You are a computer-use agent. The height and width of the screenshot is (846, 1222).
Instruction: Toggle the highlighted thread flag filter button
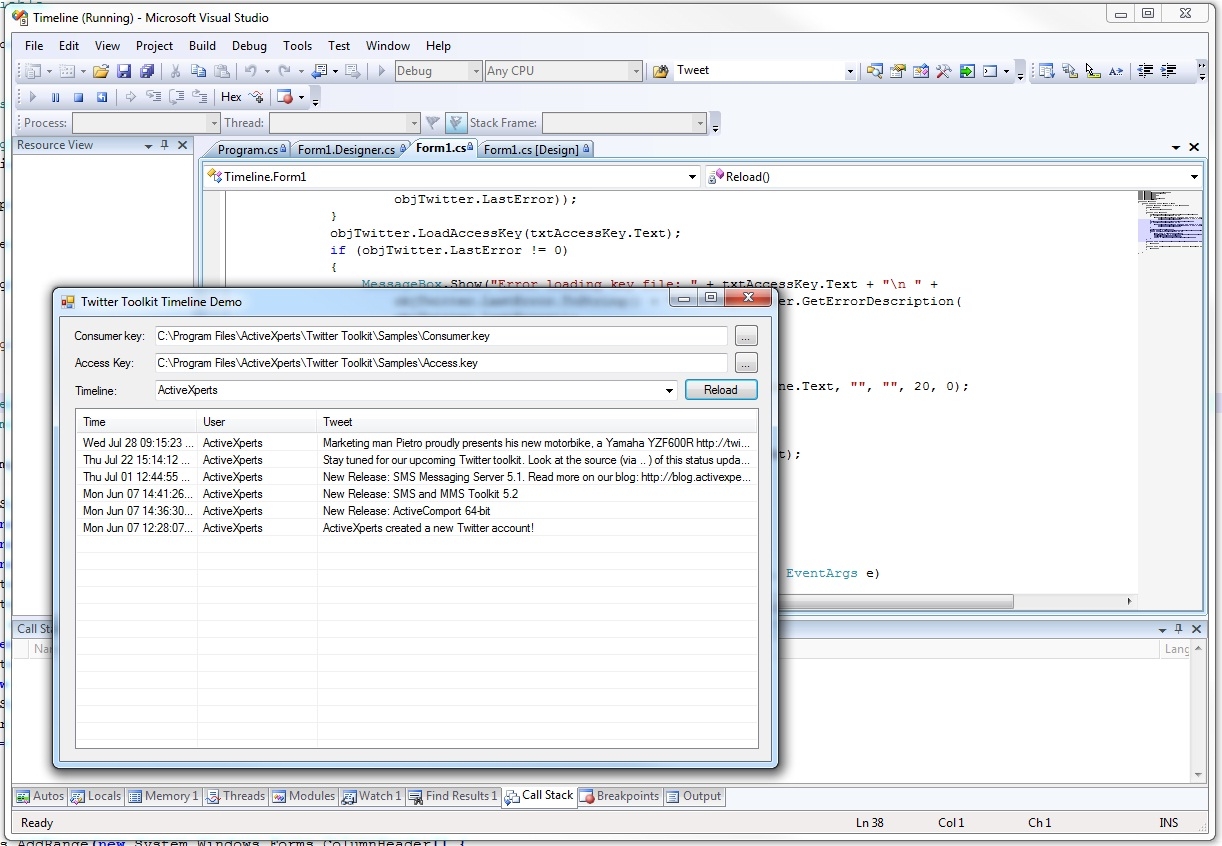456,123
